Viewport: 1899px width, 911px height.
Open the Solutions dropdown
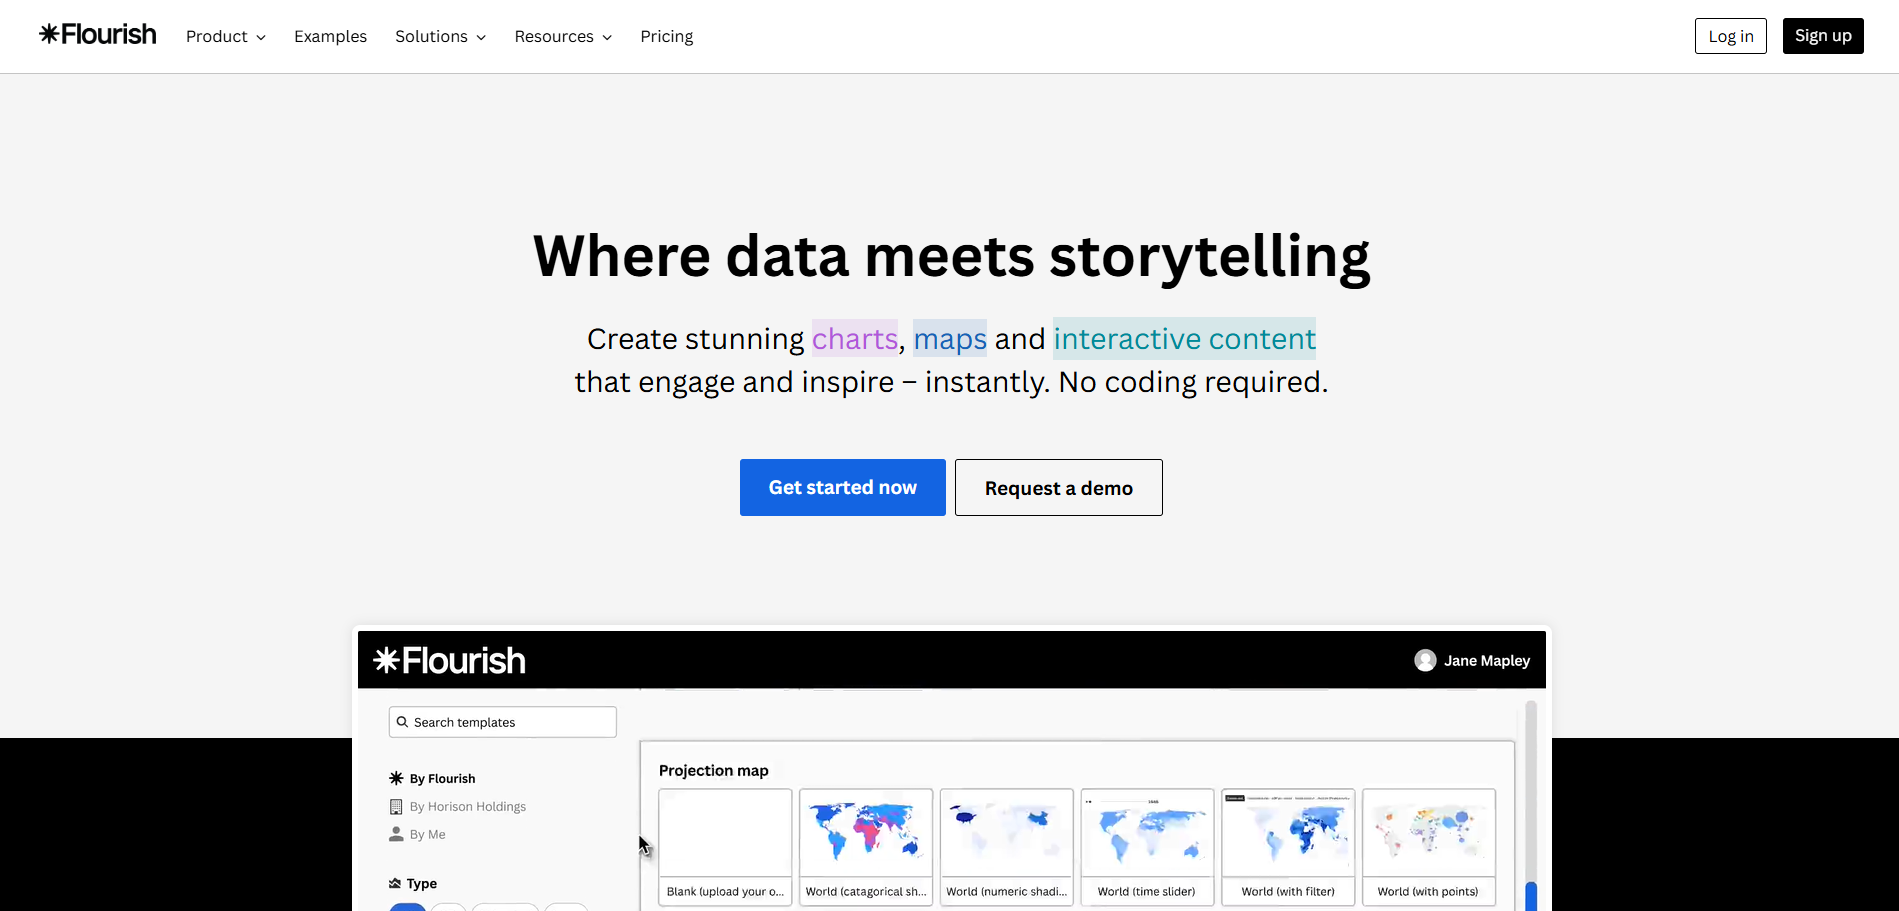440,36
